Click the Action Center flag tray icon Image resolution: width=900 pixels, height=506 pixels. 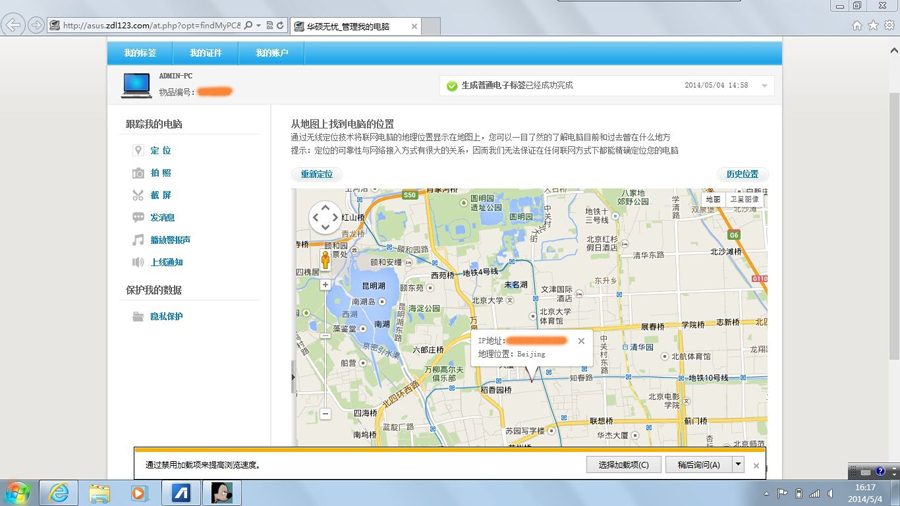(782, 493)
